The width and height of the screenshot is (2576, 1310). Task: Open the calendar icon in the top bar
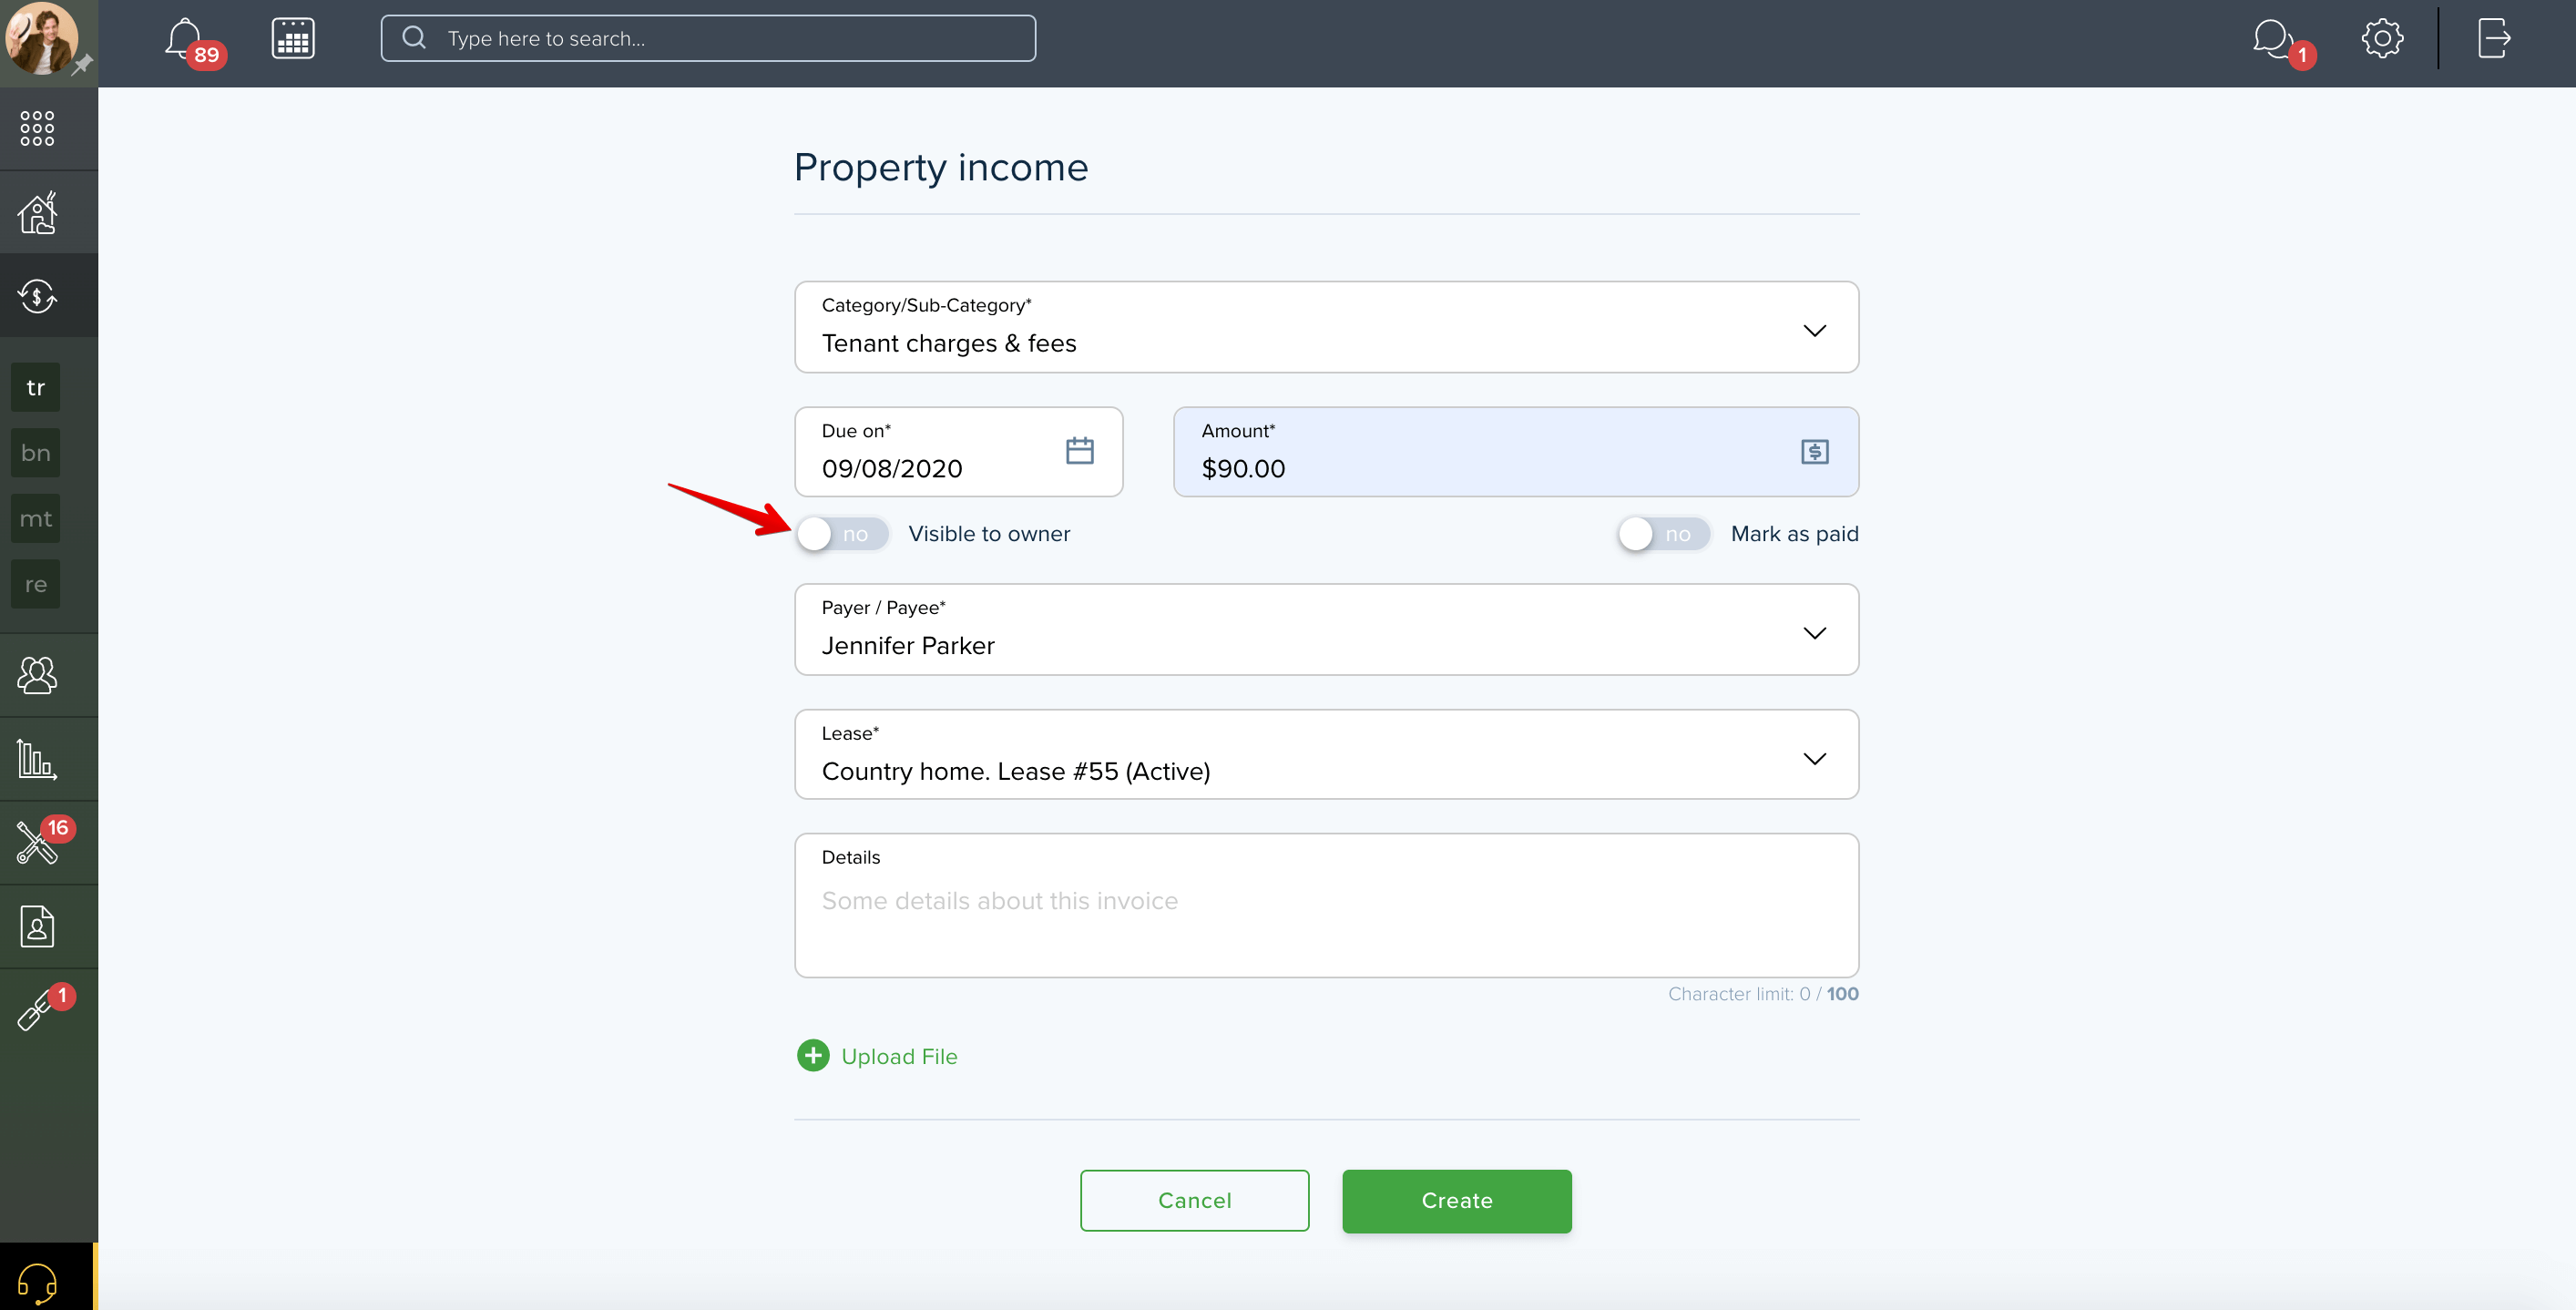[293, 38]
